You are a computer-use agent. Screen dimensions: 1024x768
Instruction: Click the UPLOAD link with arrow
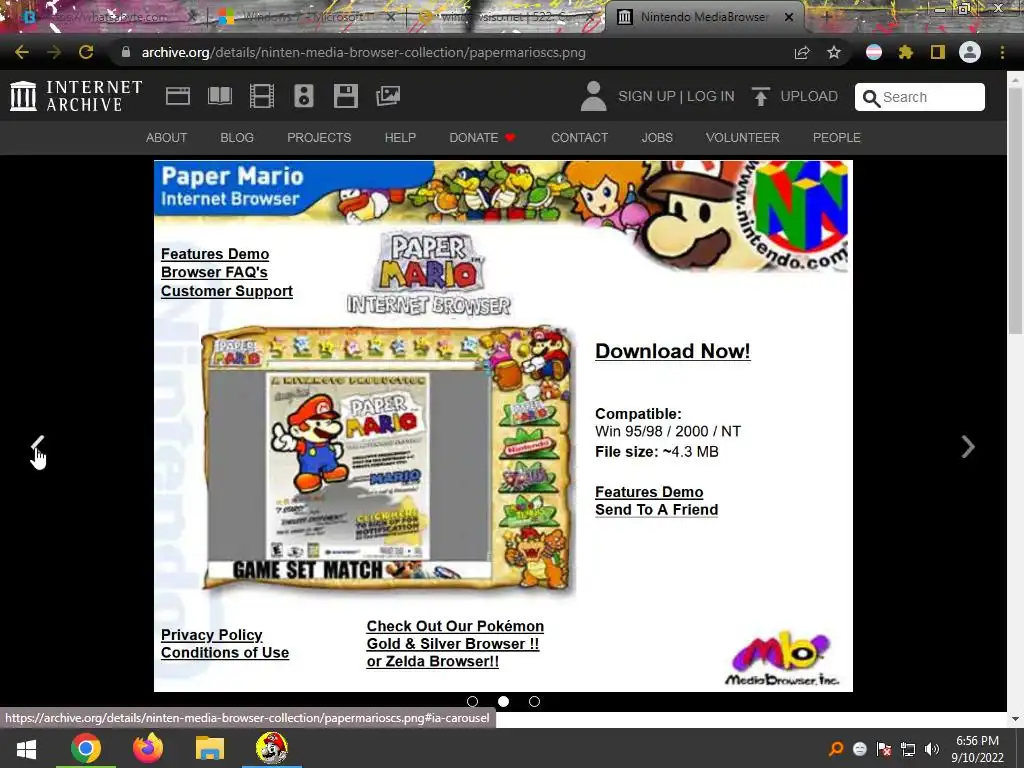795,96
